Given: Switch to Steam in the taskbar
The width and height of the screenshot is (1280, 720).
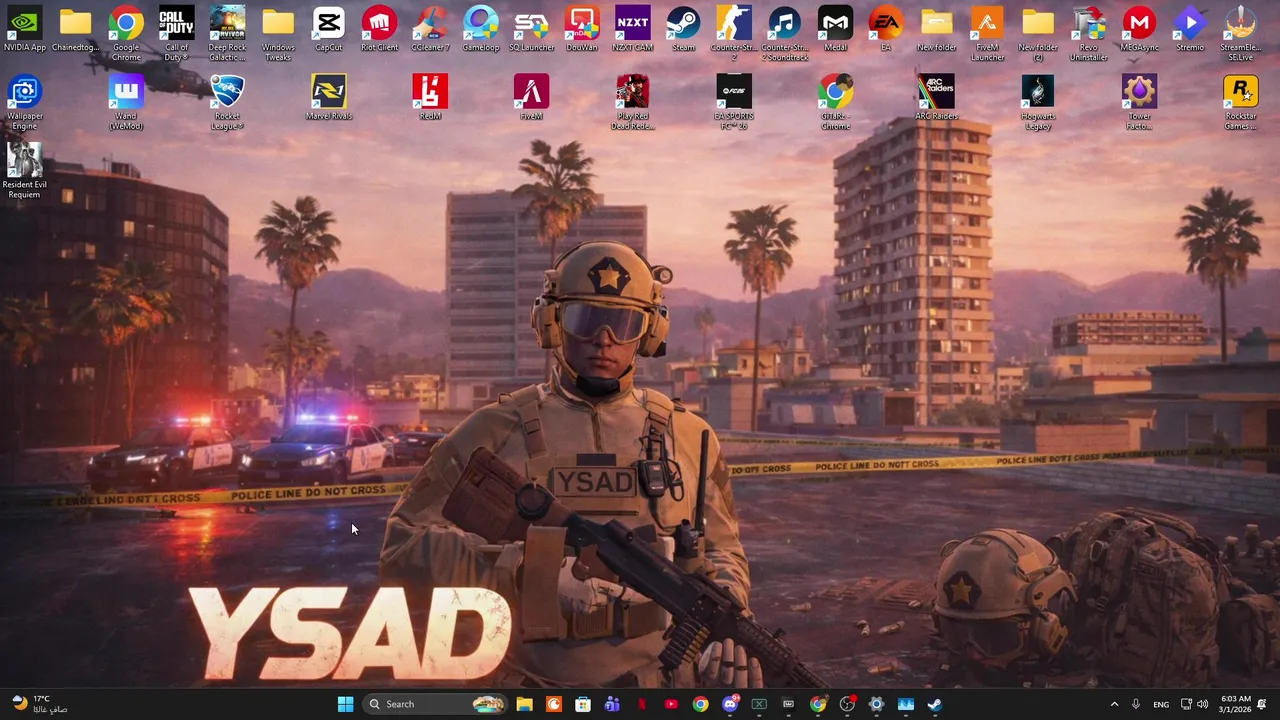Looking at the screenshot, I should click(935, 704).
